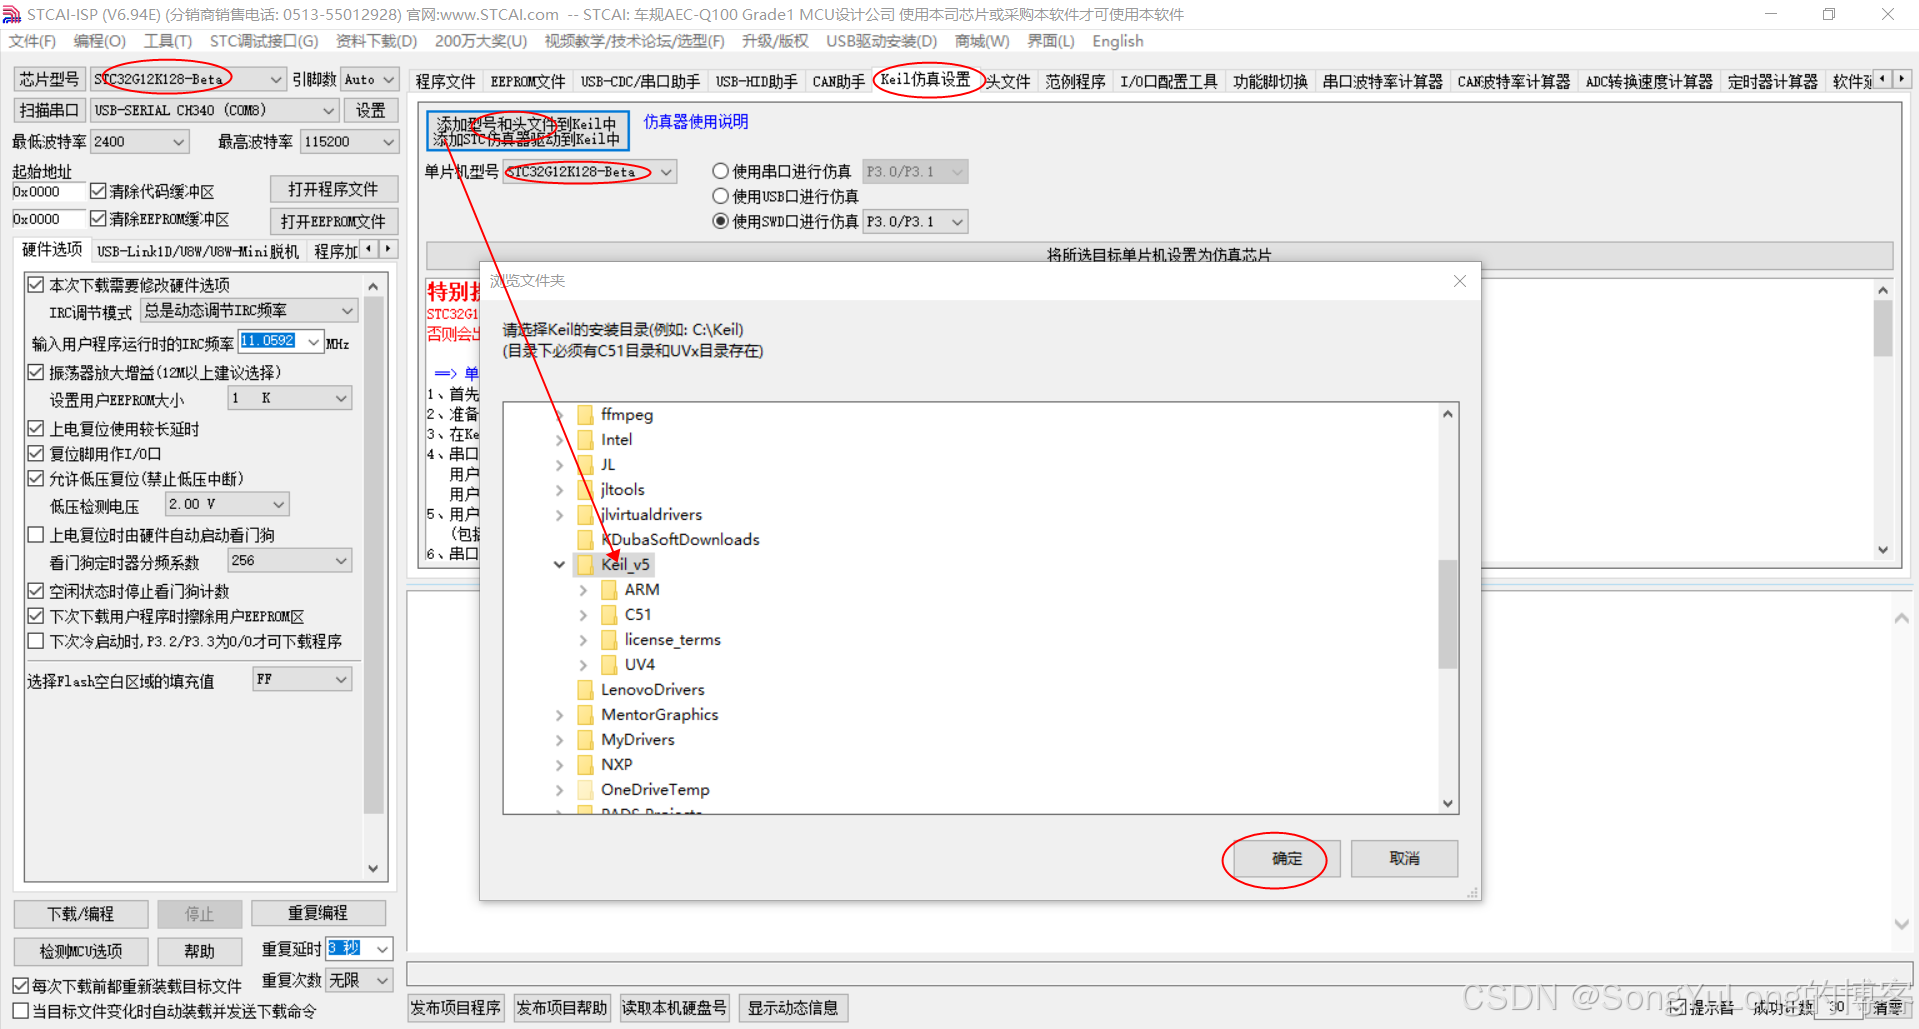This screenshot has height=1029, width=1919.
Task: Toggle clear code buffer checkbox
Action: (98, 191)
